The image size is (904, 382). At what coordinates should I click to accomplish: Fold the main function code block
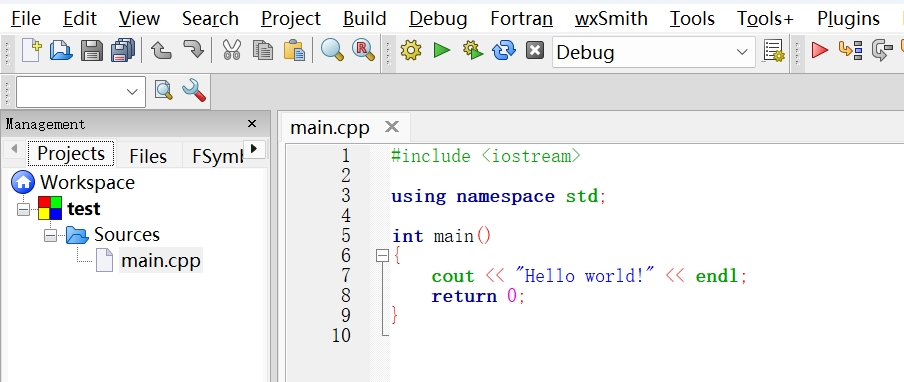pos(382,256)
